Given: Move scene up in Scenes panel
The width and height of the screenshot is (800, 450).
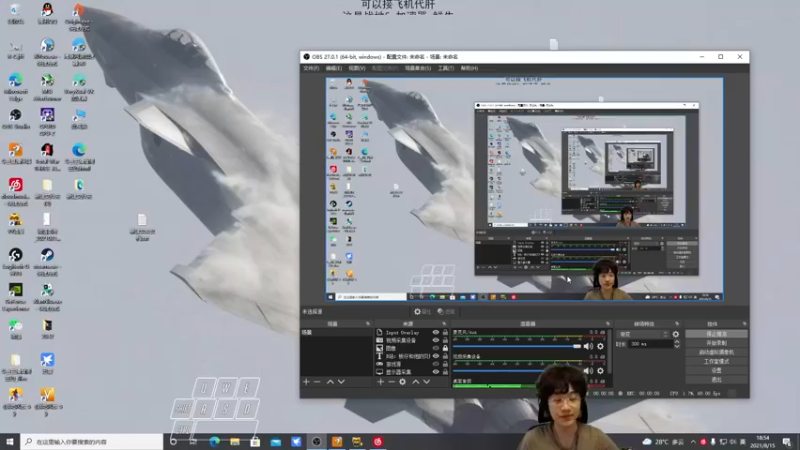Looking at the screenshot, I should pos(330,382).
